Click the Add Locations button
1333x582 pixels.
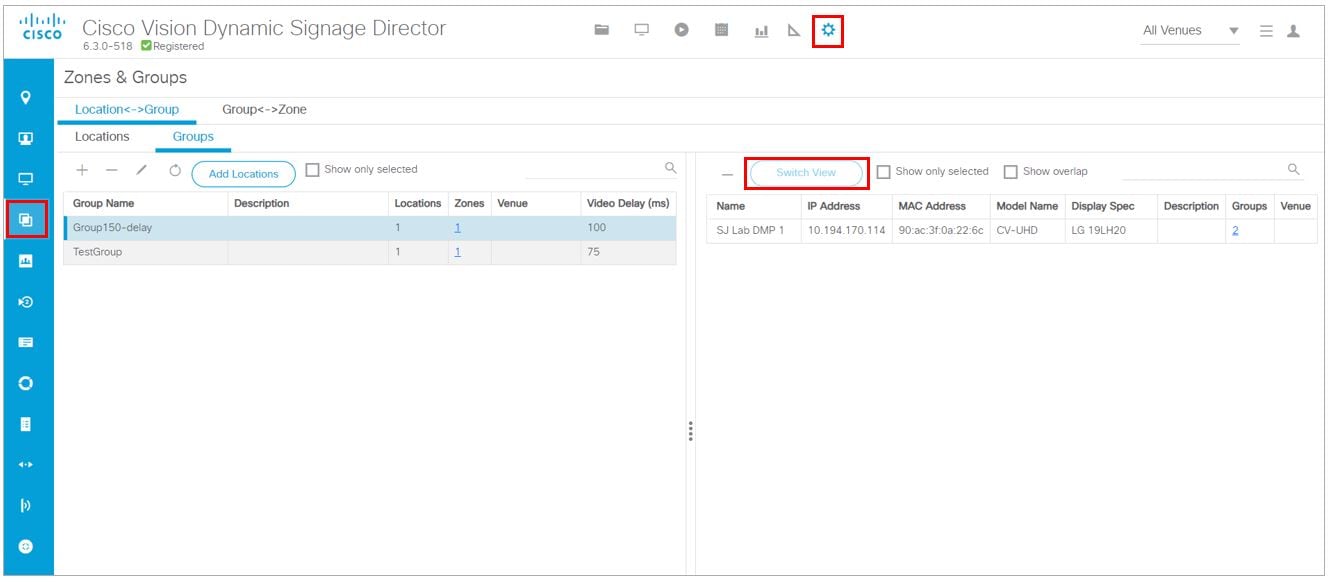click(x=241, y=172)
